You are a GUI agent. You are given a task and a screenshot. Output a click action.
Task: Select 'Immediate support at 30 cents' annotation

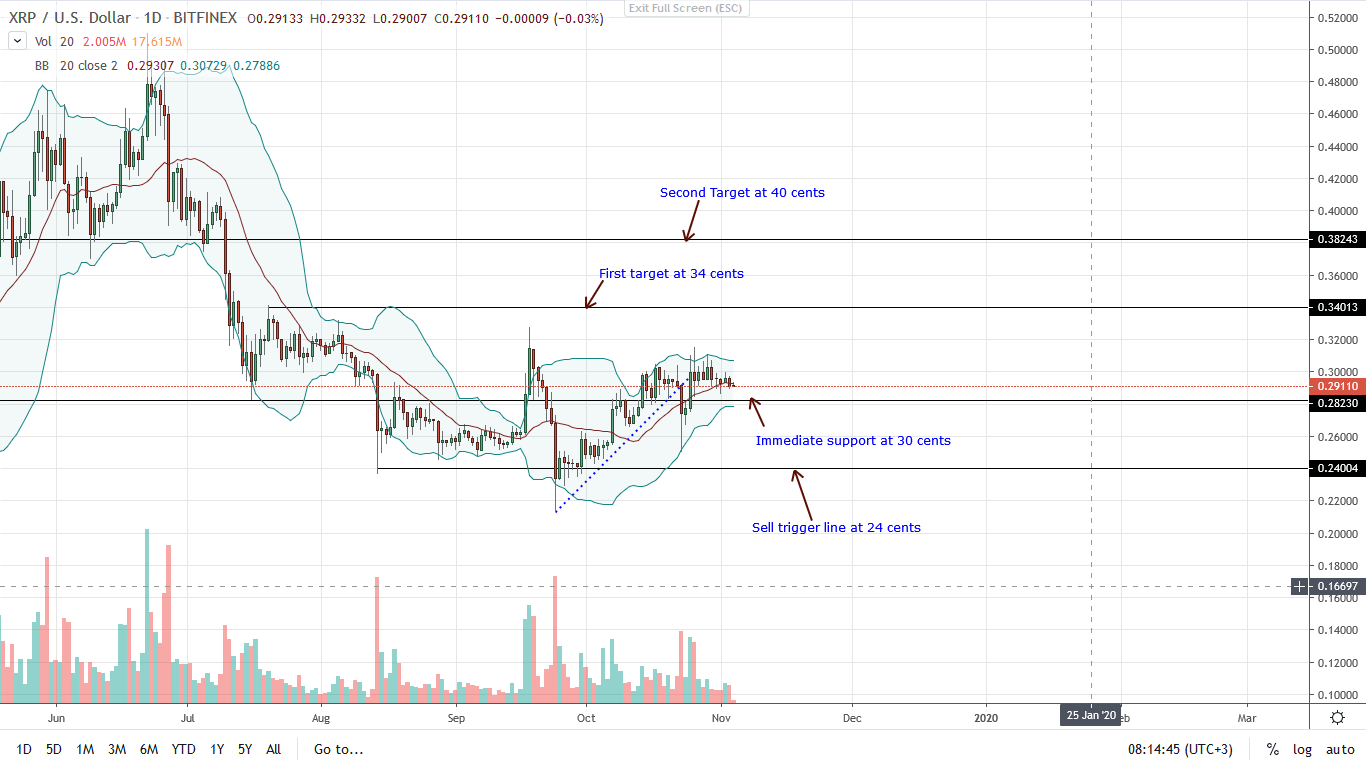point(853,440)
